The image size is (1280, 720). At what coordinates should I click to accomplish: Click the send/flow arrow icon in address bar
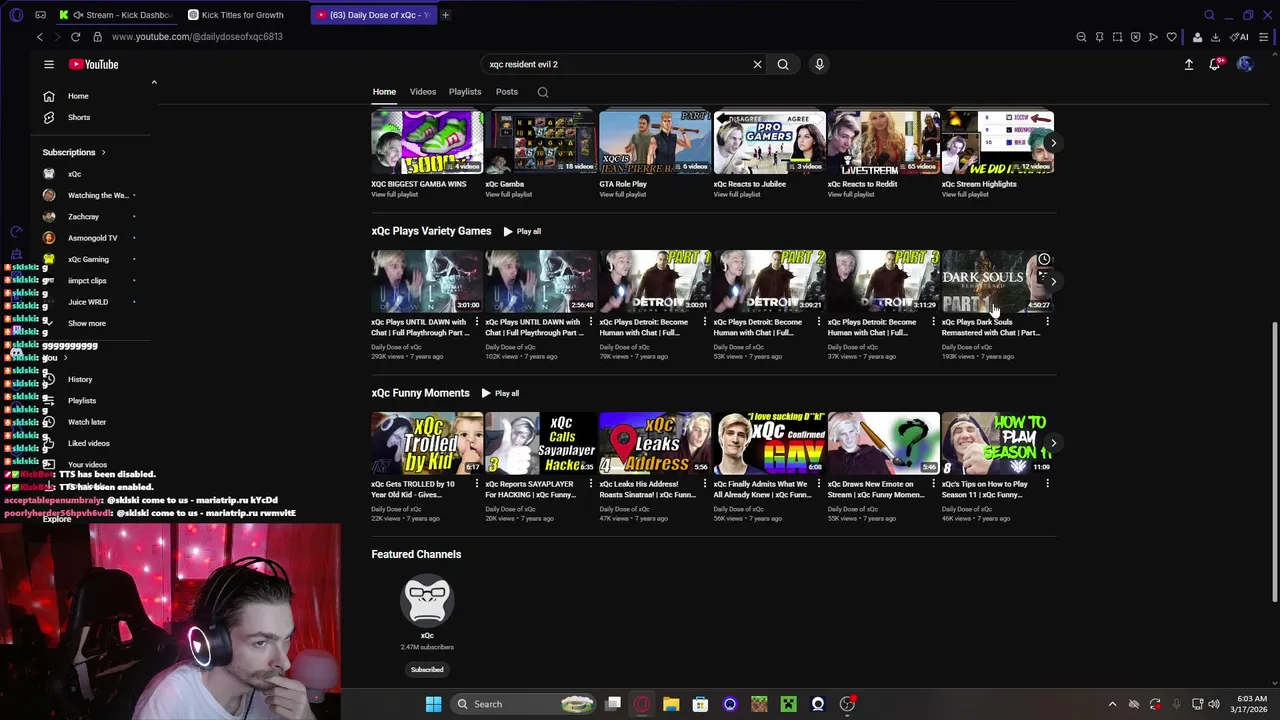tap(1153, 37)
